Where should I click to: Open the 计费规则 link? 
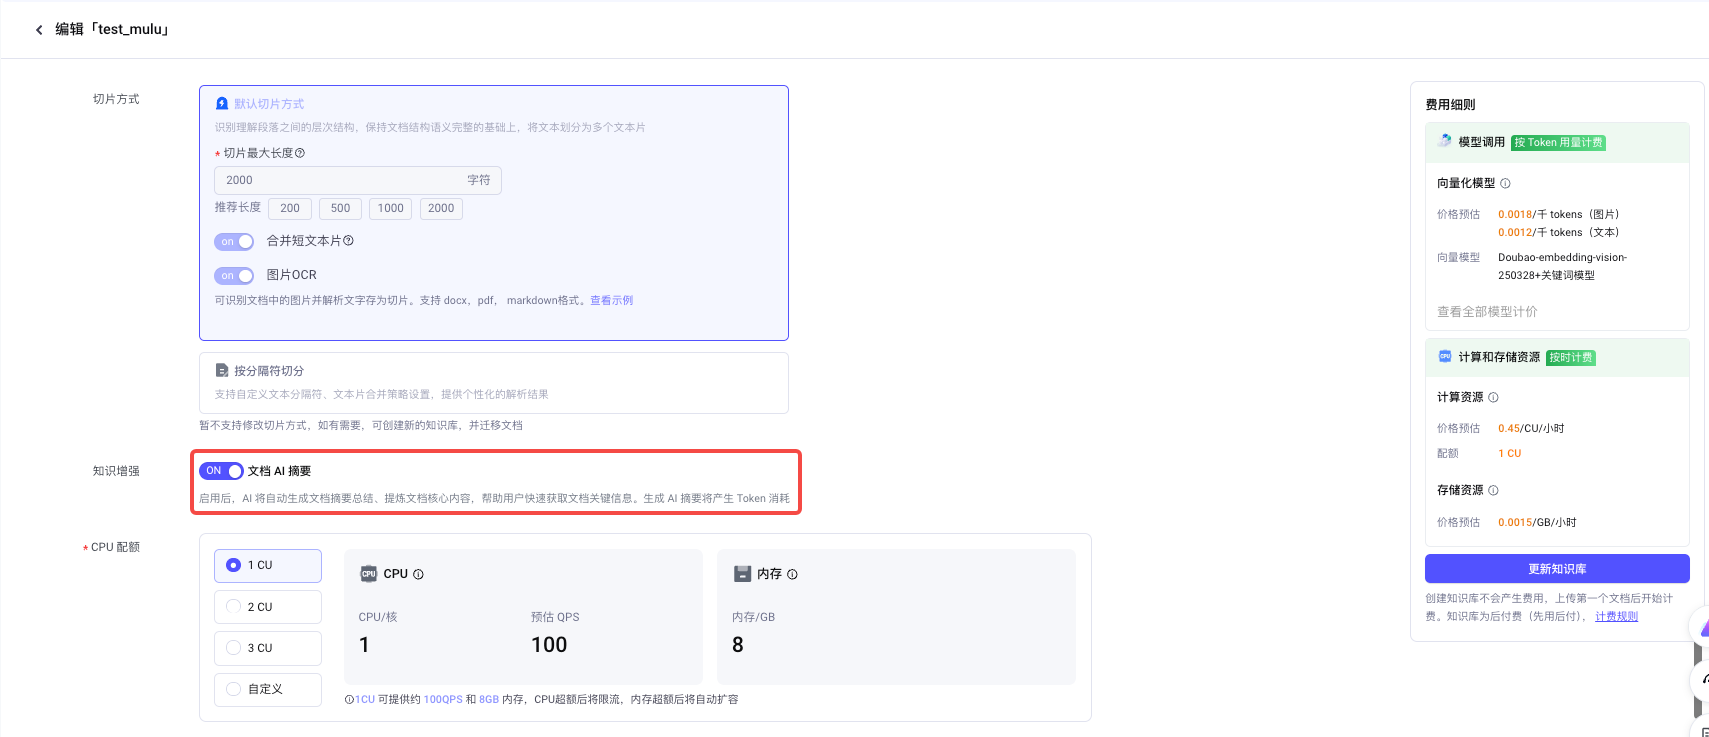pyautogui.click(x=1616, y=616)
